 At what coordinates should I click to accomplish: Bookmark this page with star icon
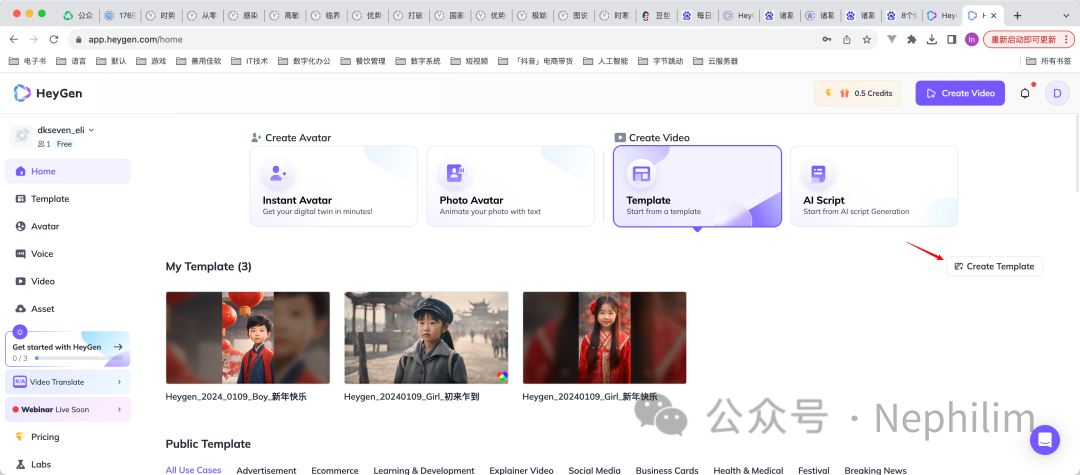(866, 39)
